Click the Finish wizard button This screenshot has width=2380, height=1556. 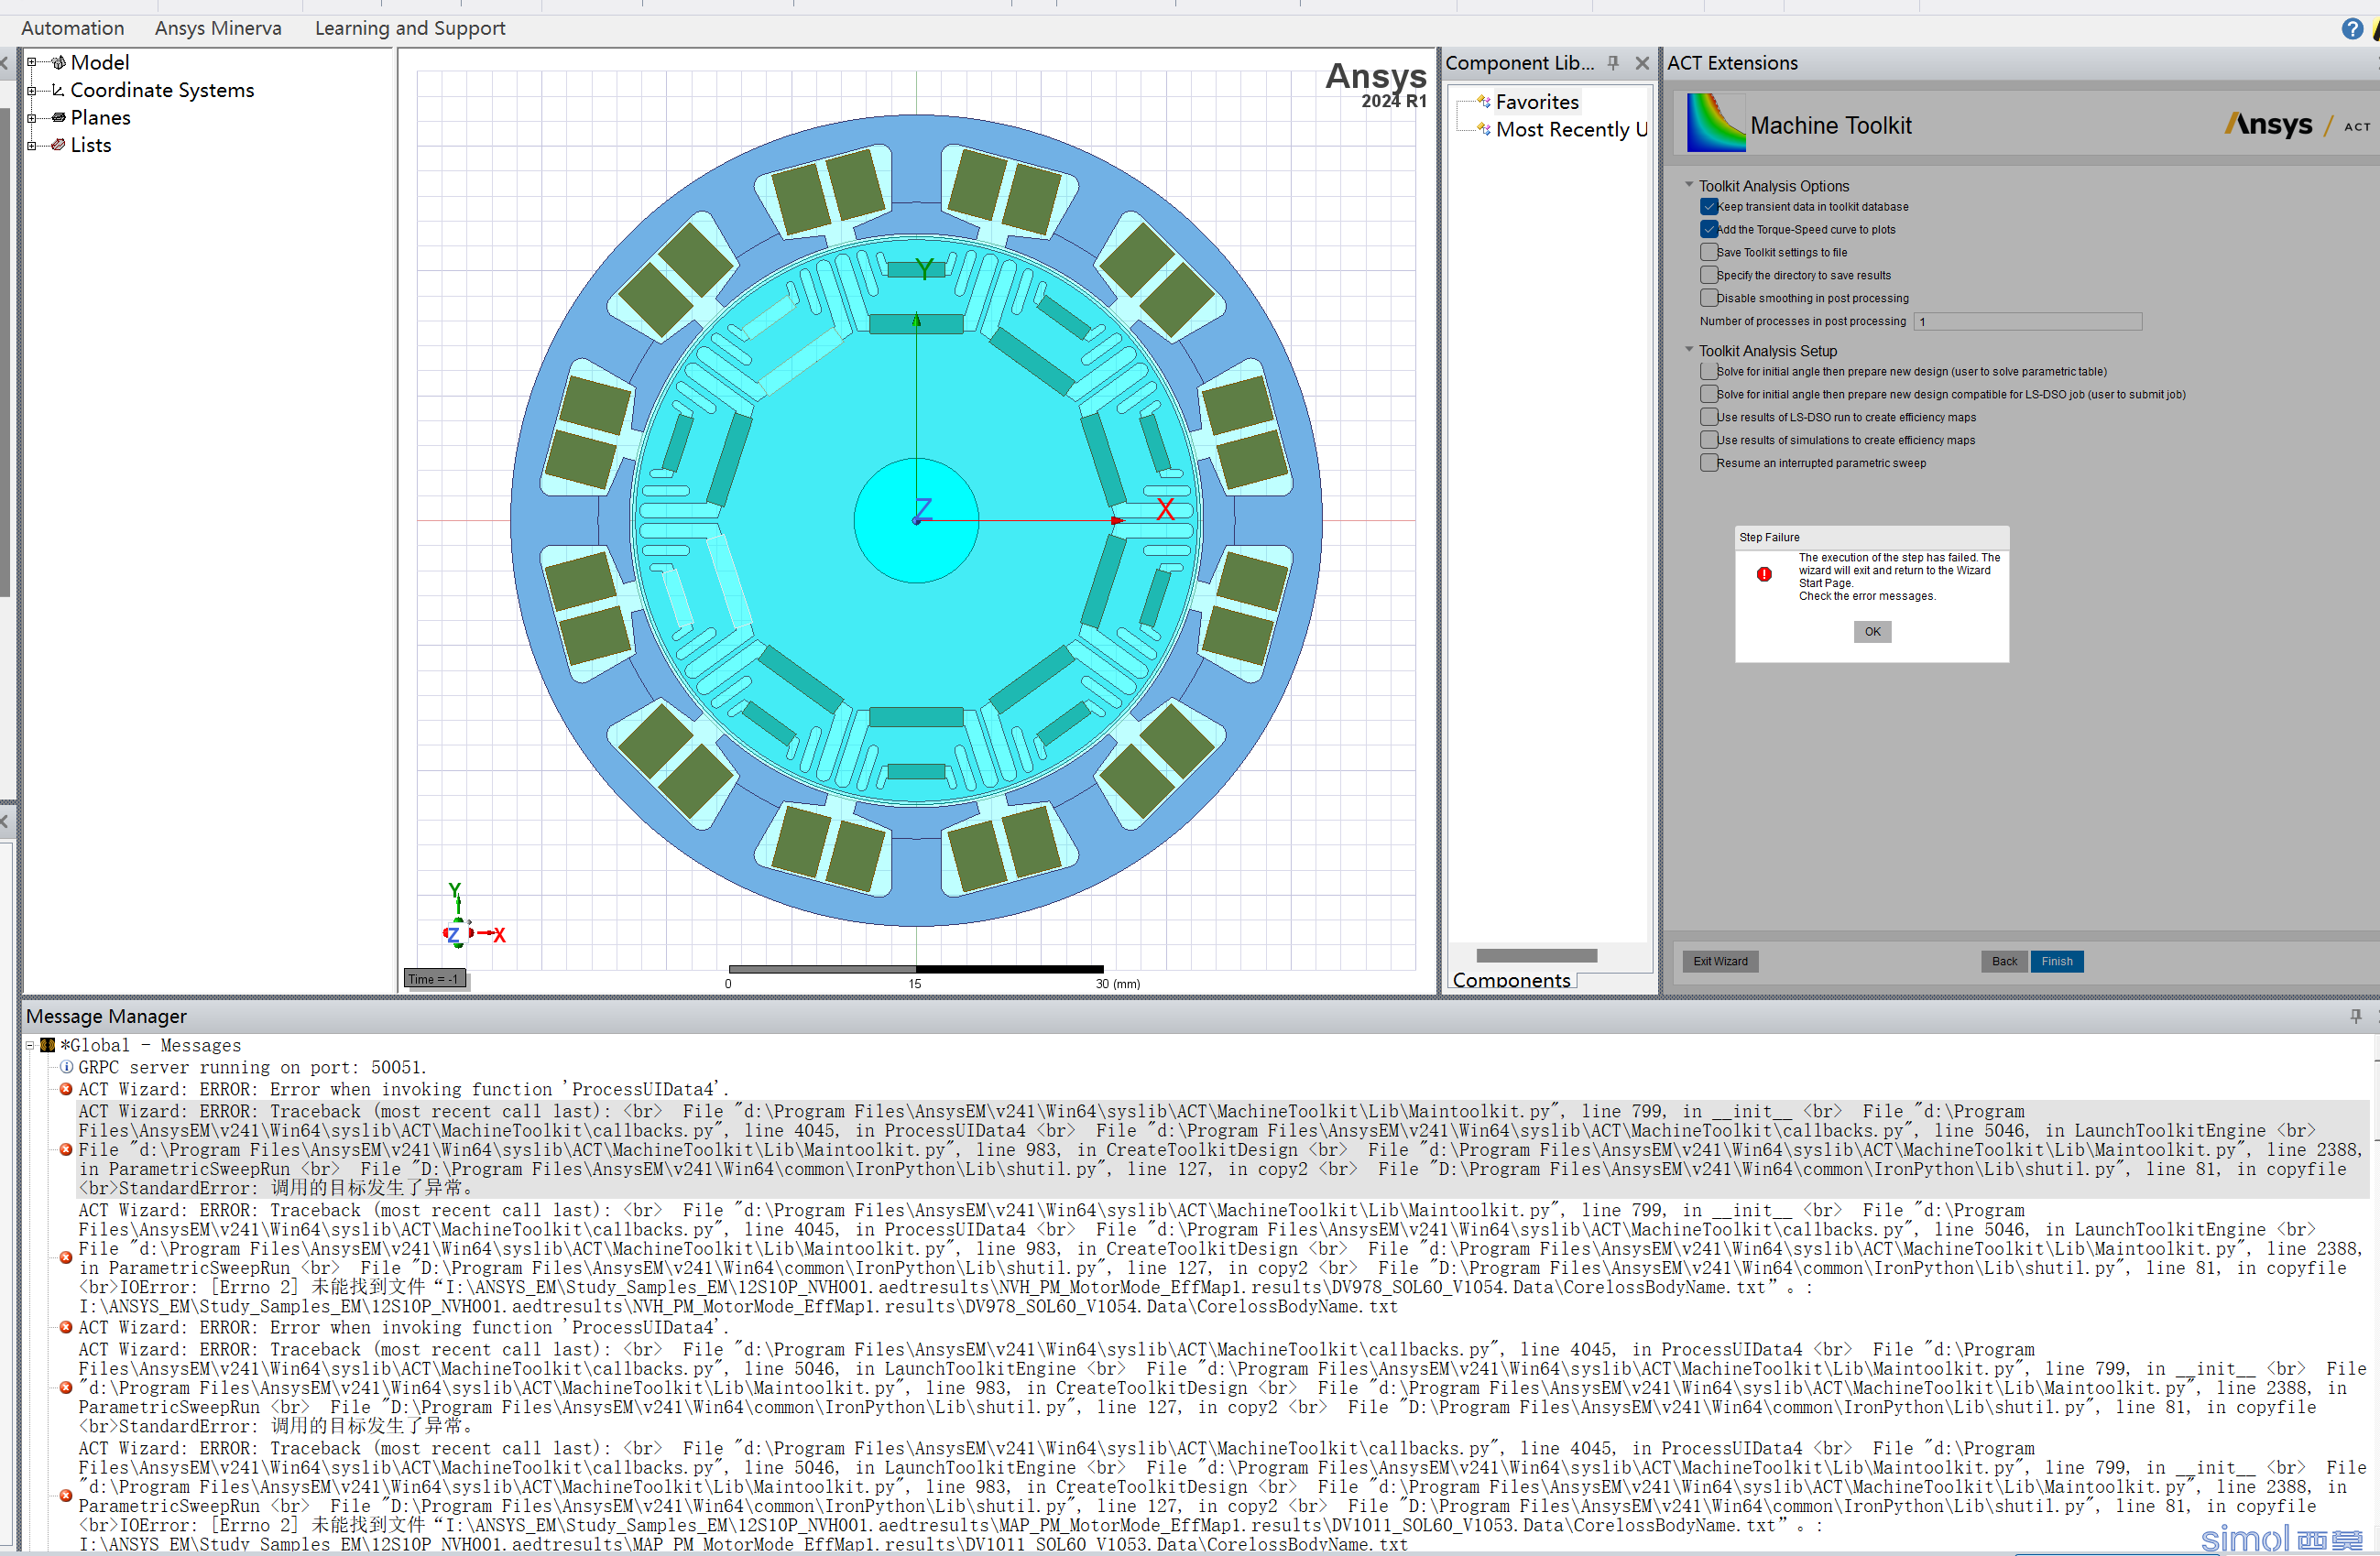[2056, 961]
